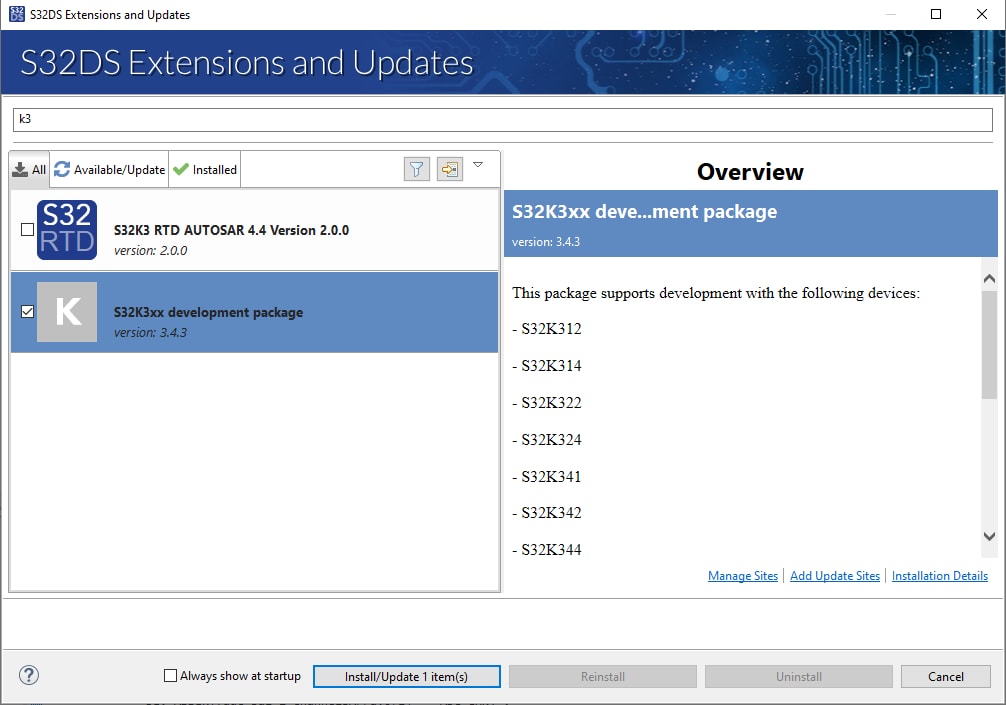The image size is (1006, 705).
Task: Click the yellow arrow toolbar icon
Action: pyautogui.click(x=450, y=169)
